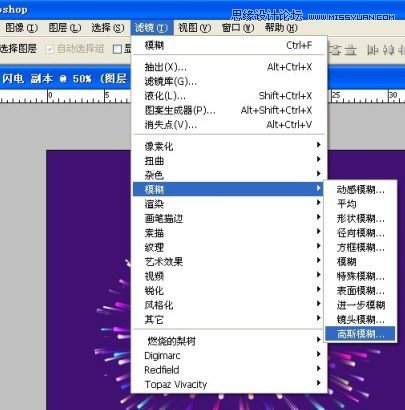Select highlighted 模糊 submenu entry
405x410 pixels.
tap(229, 189)
